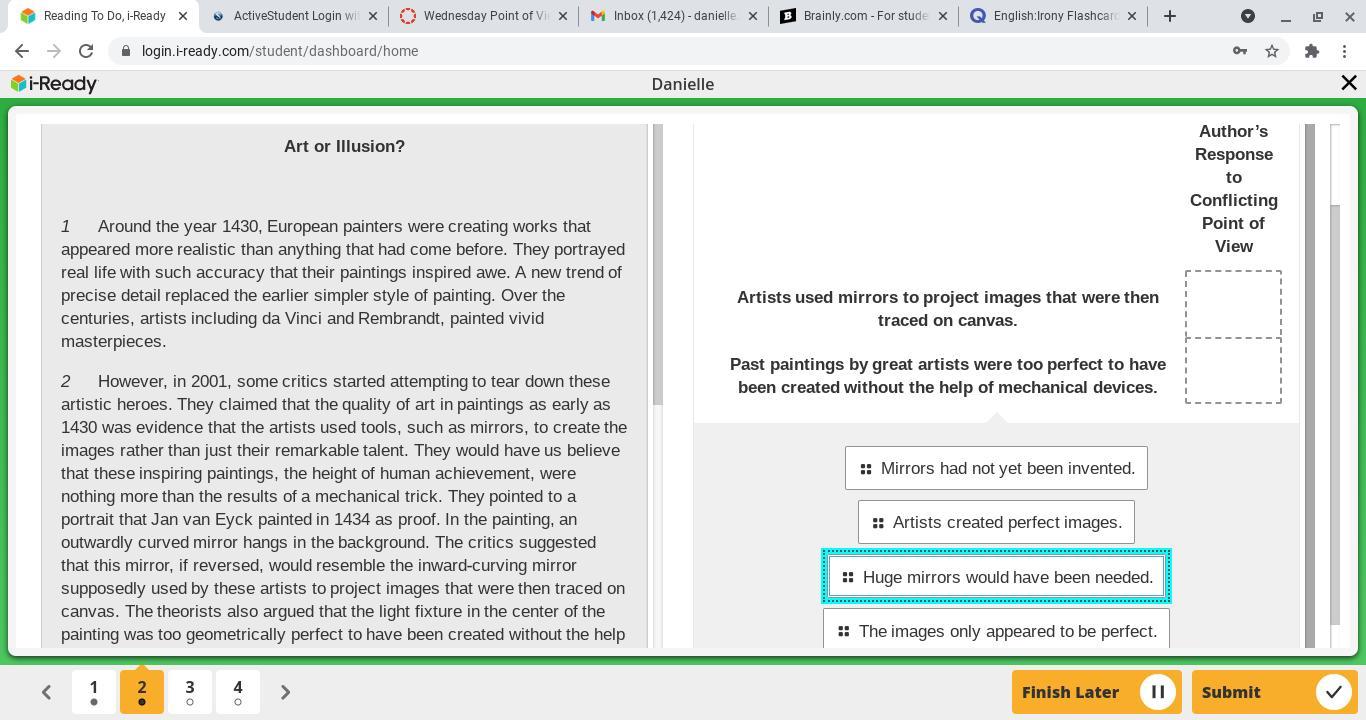Switch to the Gmail Inbox tab
Viewport: 1366px width, 720px height.
point(675,16)
